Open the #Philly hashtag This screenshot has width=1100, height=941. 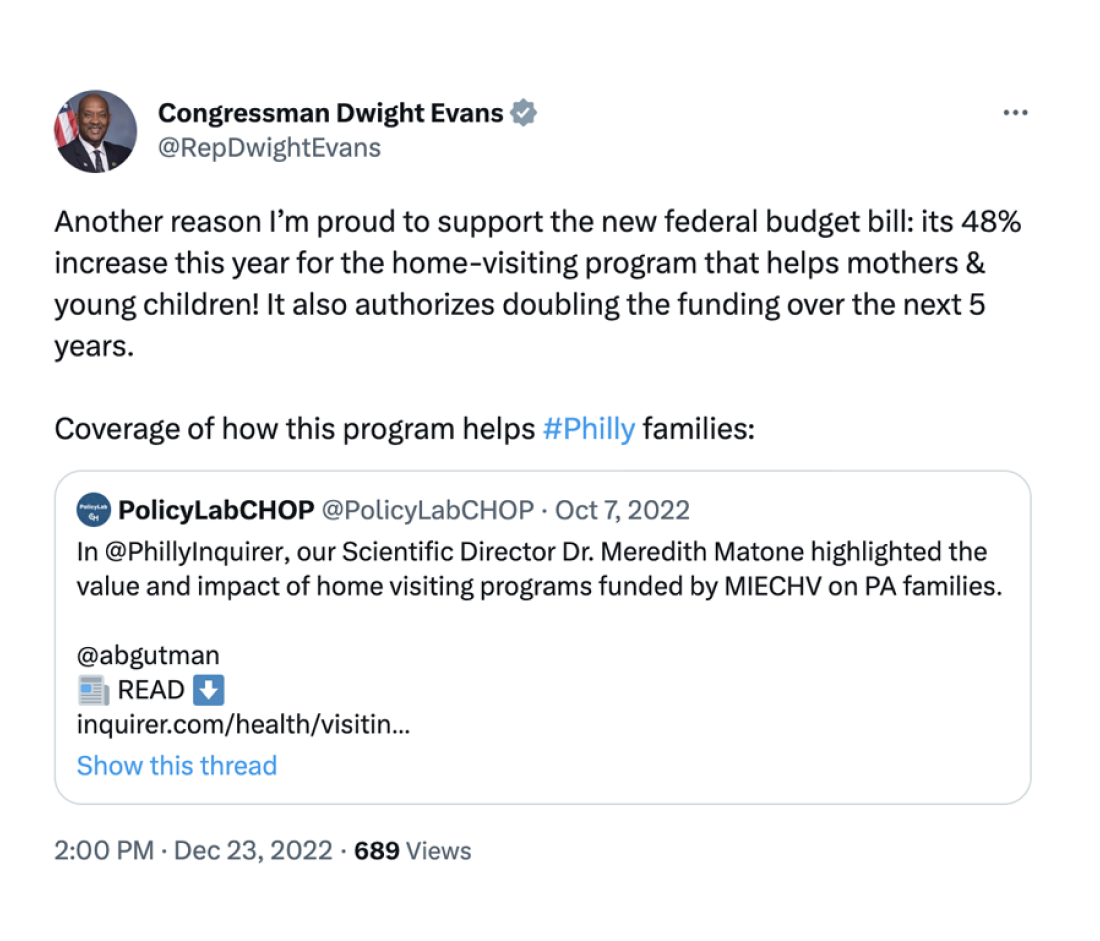(x=588, y=429)
